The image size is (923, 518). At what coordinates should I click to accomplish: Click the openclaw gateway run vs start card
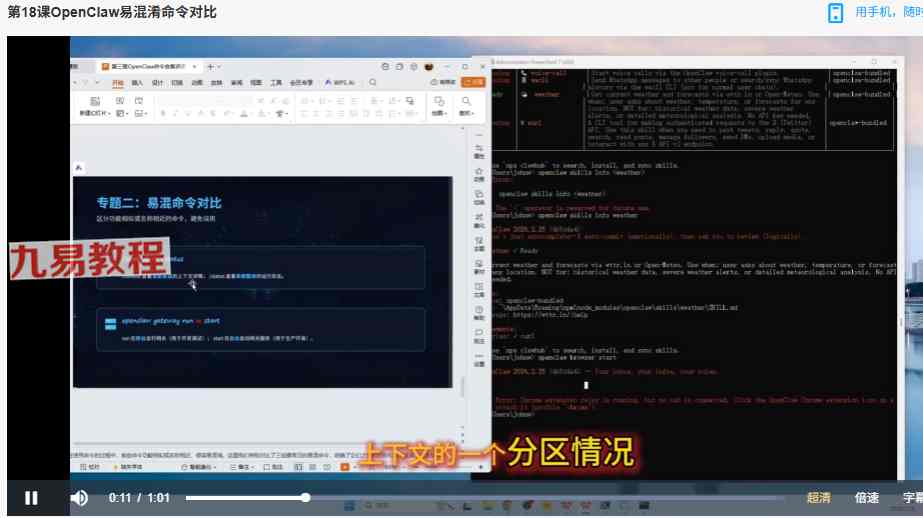[x=276, y=329]
